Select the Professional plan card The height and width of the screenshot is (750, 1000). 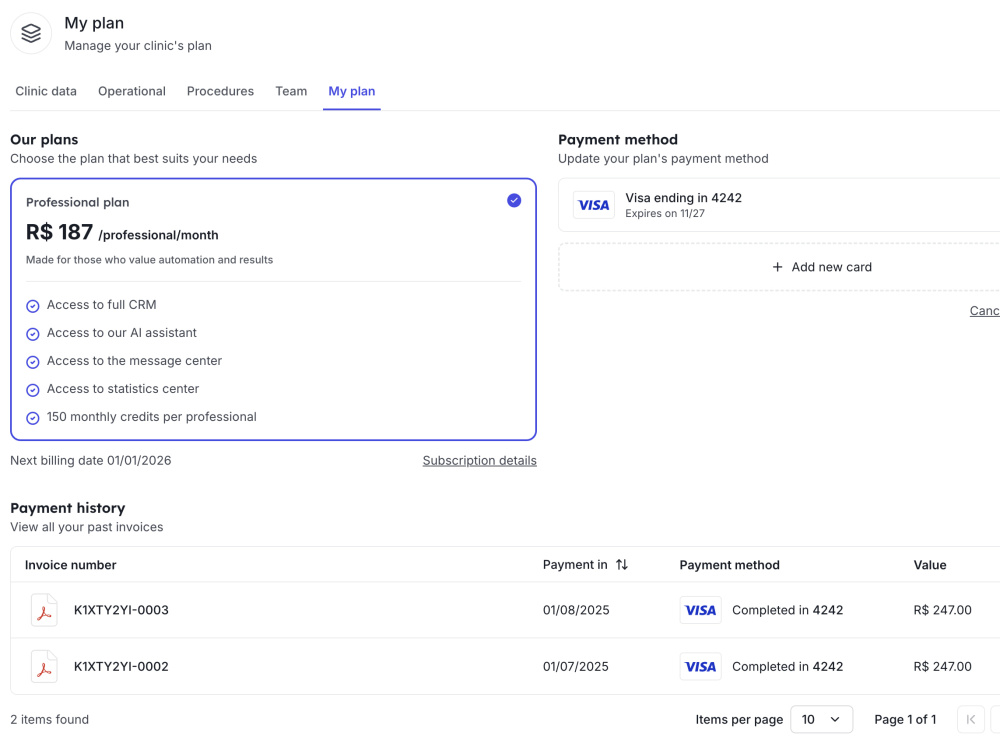274,309
